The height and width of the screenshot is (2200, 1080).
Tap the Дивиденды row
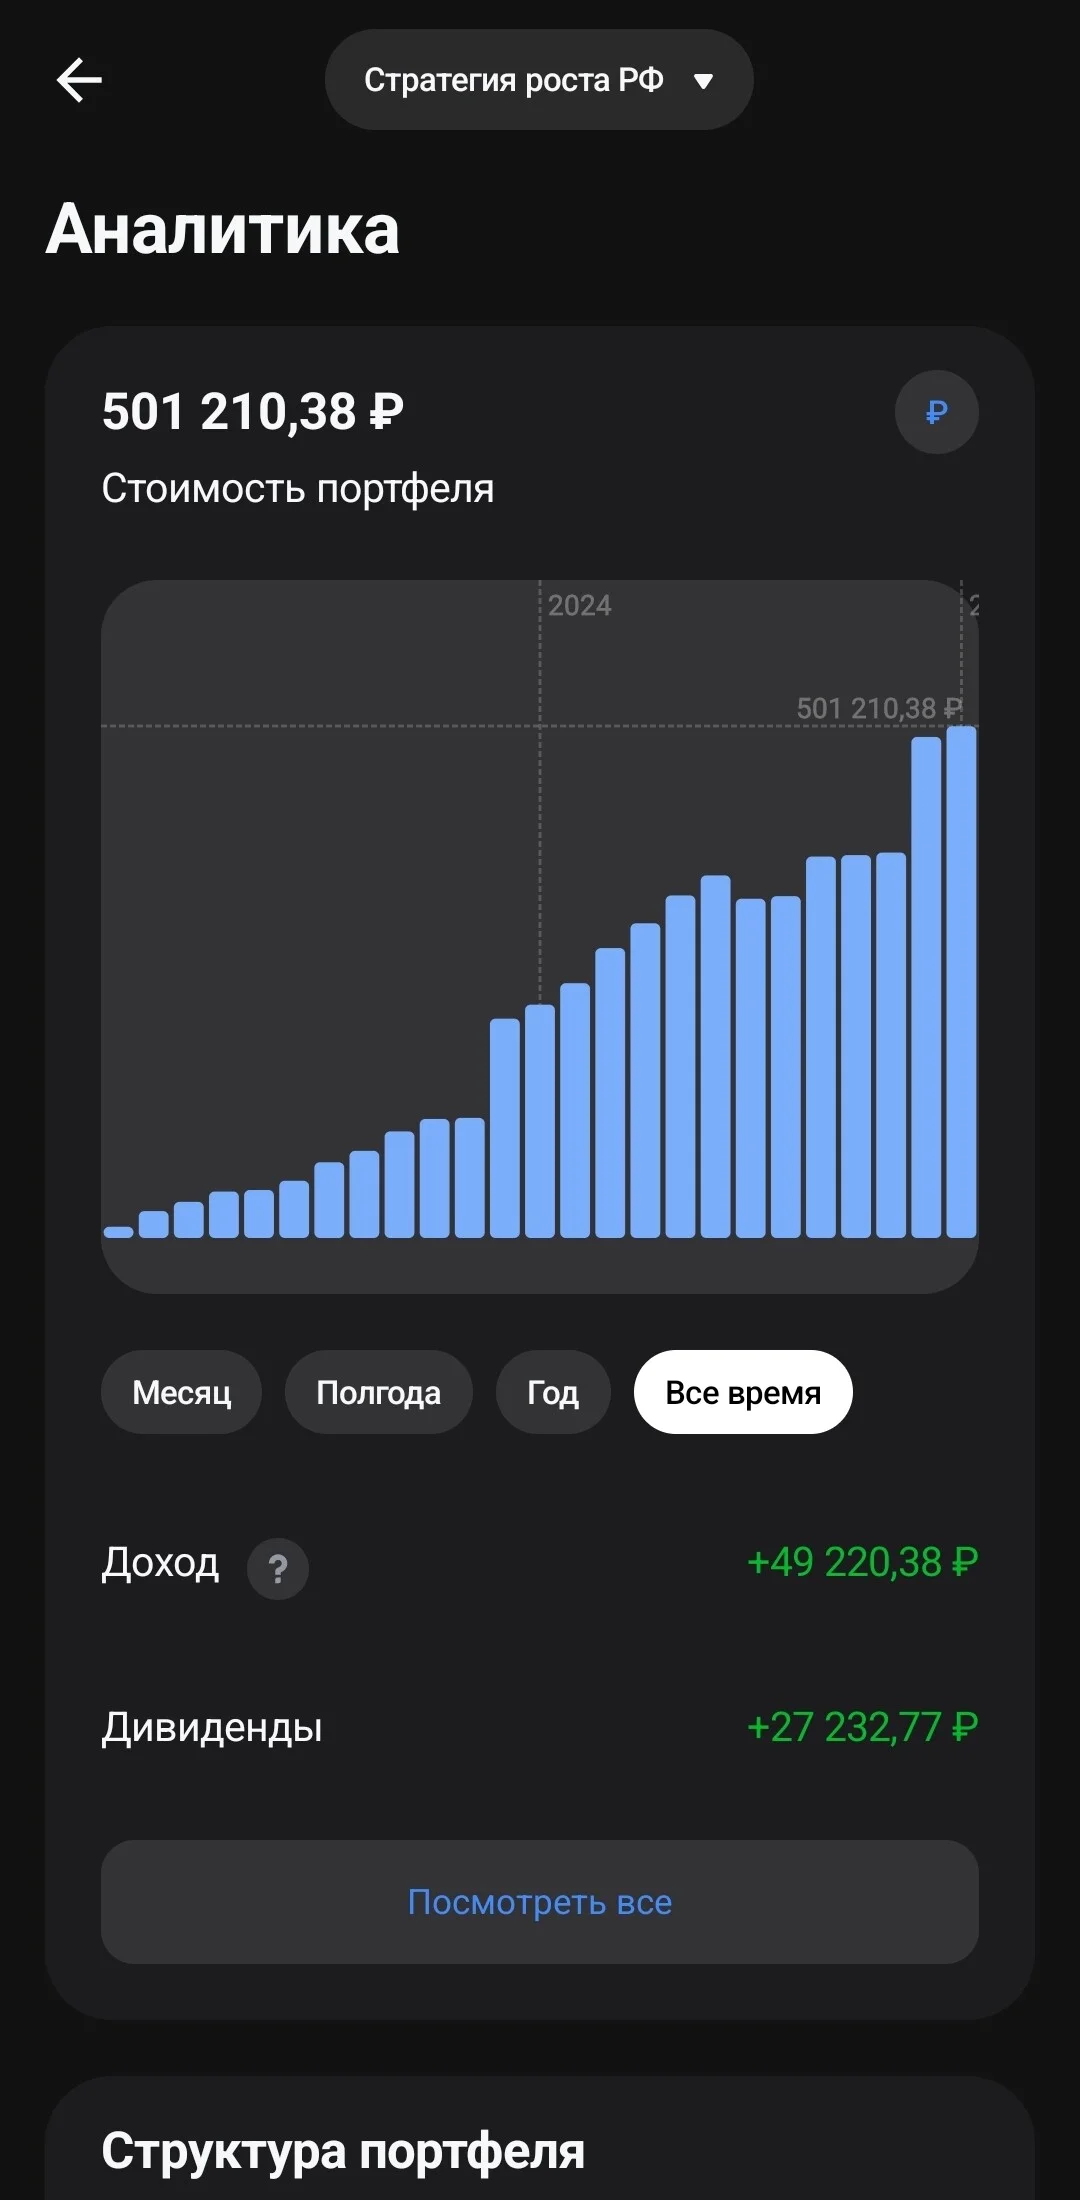pyautogui.click(x=540, y=1727)
